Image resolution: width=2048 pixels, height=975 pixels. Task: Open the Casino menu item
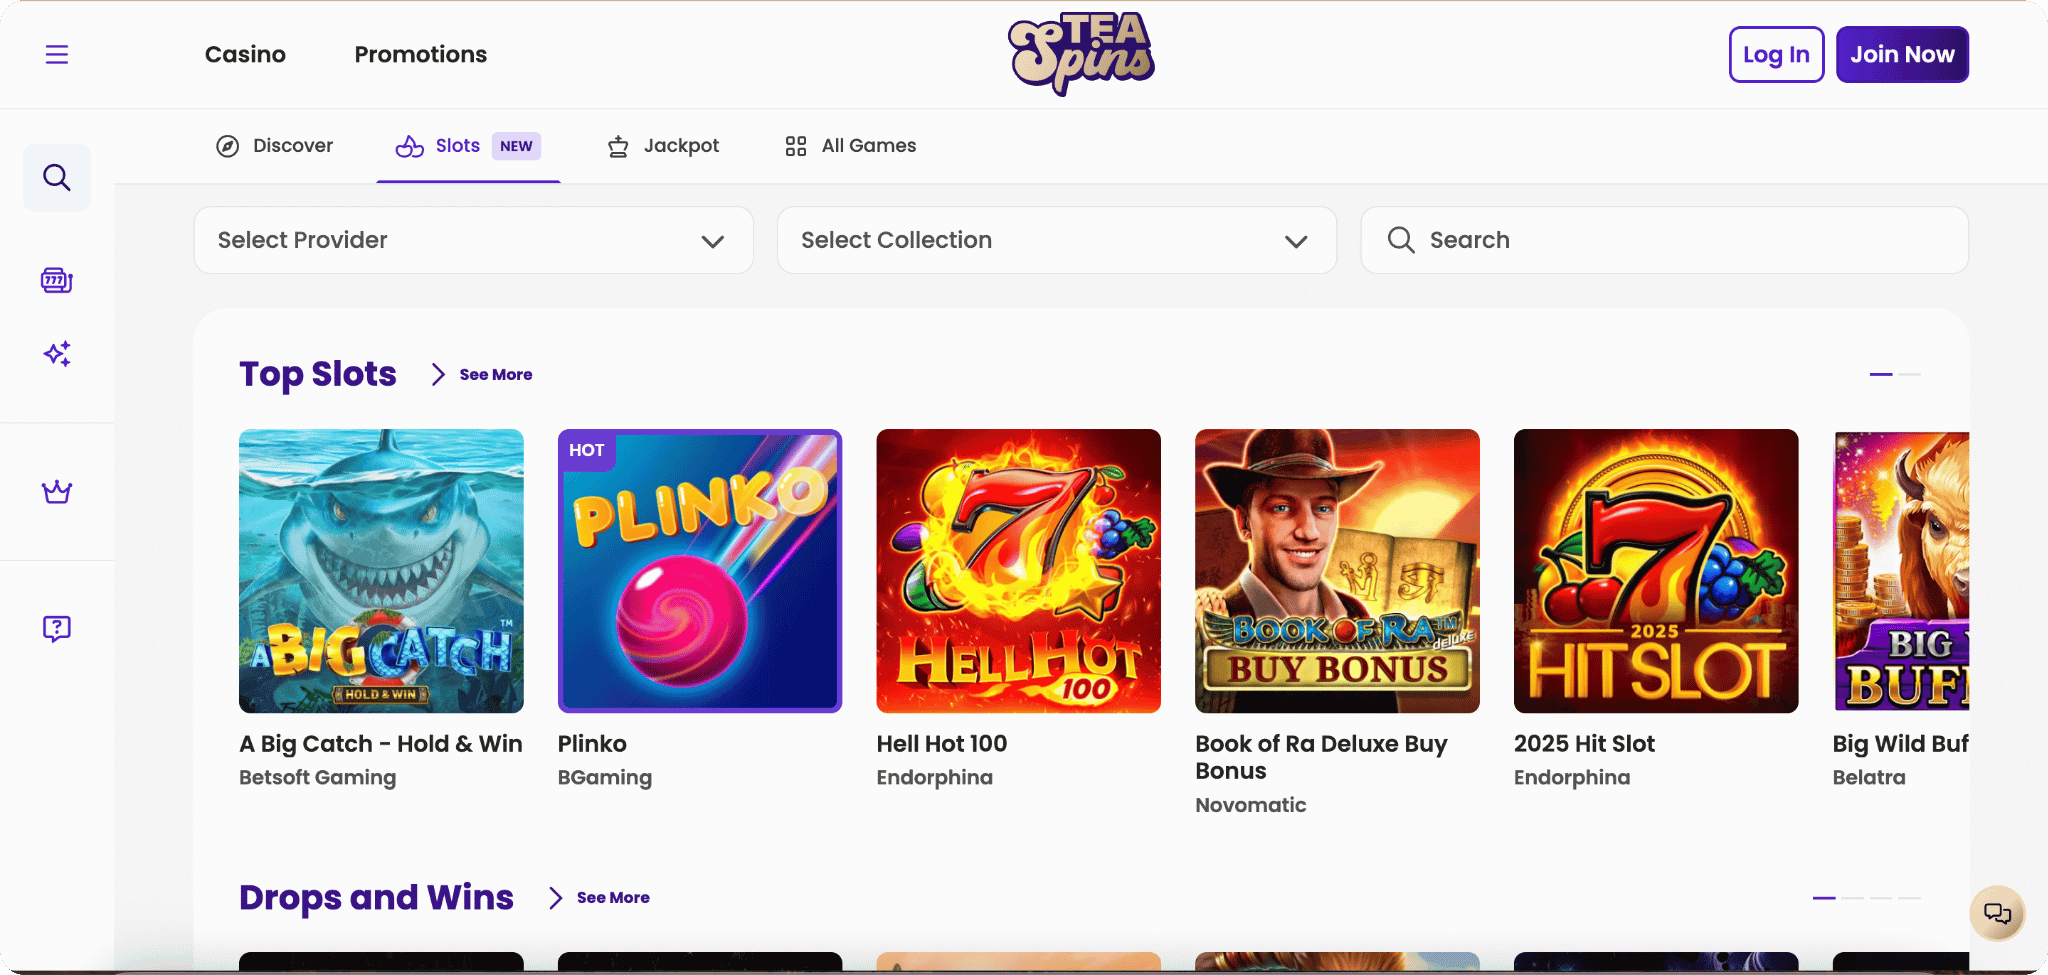click(x=245, y=54)
